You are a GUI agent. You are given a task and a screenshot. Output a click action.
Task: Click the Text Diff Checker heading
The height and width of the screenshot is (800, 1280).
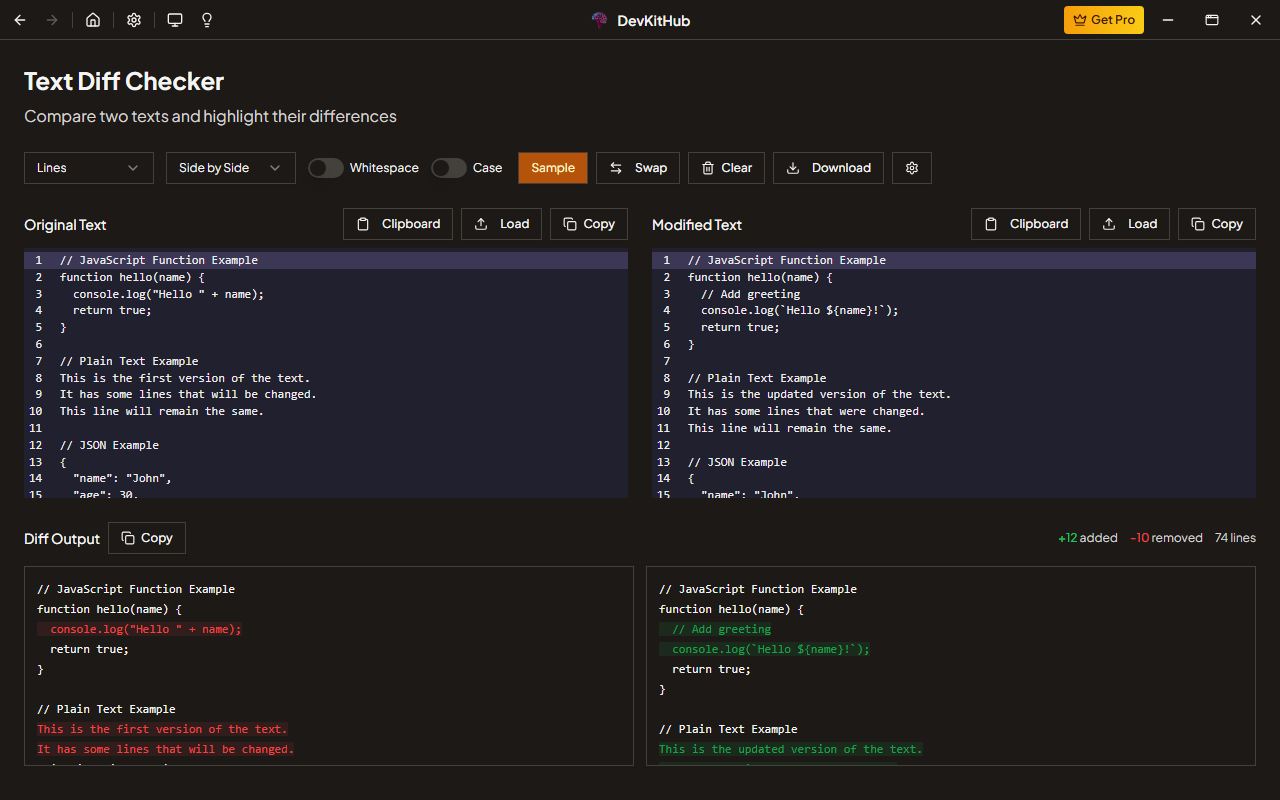tap(124, 81)
